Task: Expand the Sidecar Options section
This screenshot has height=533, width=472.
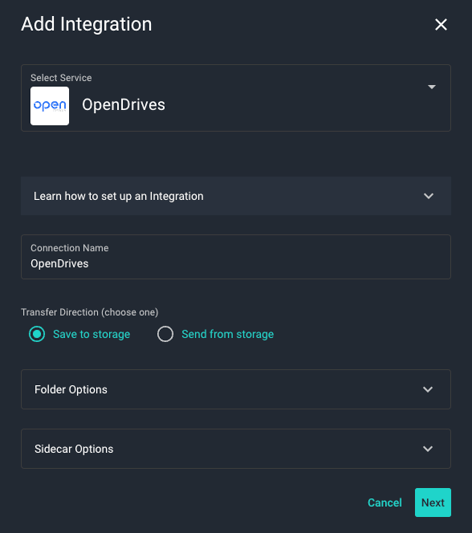Action: pyautogui.click(x=236, y=449)
